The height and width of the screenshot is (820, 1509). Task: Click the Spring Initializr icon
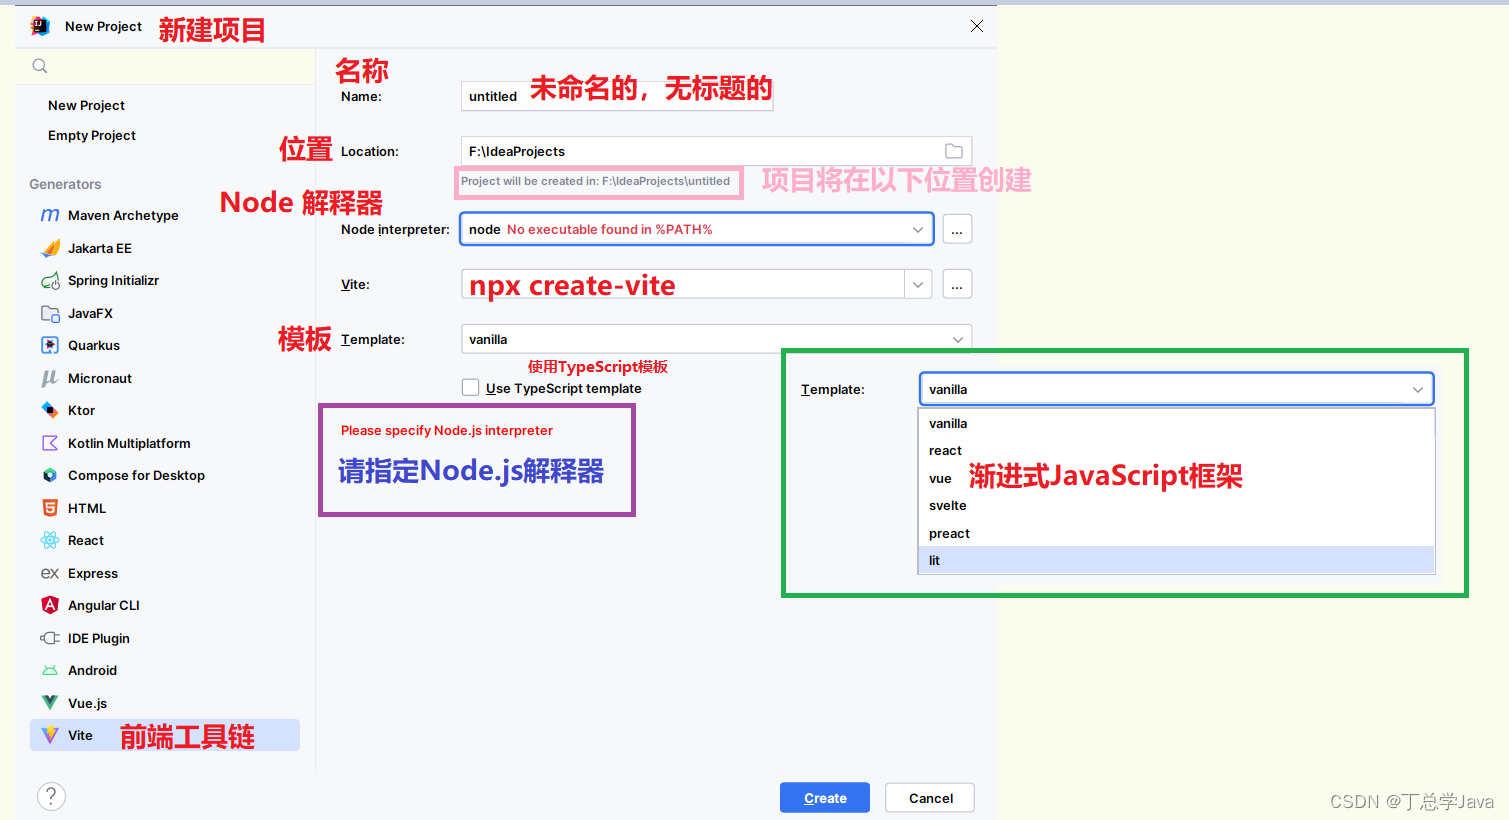(x=50, y=280)
